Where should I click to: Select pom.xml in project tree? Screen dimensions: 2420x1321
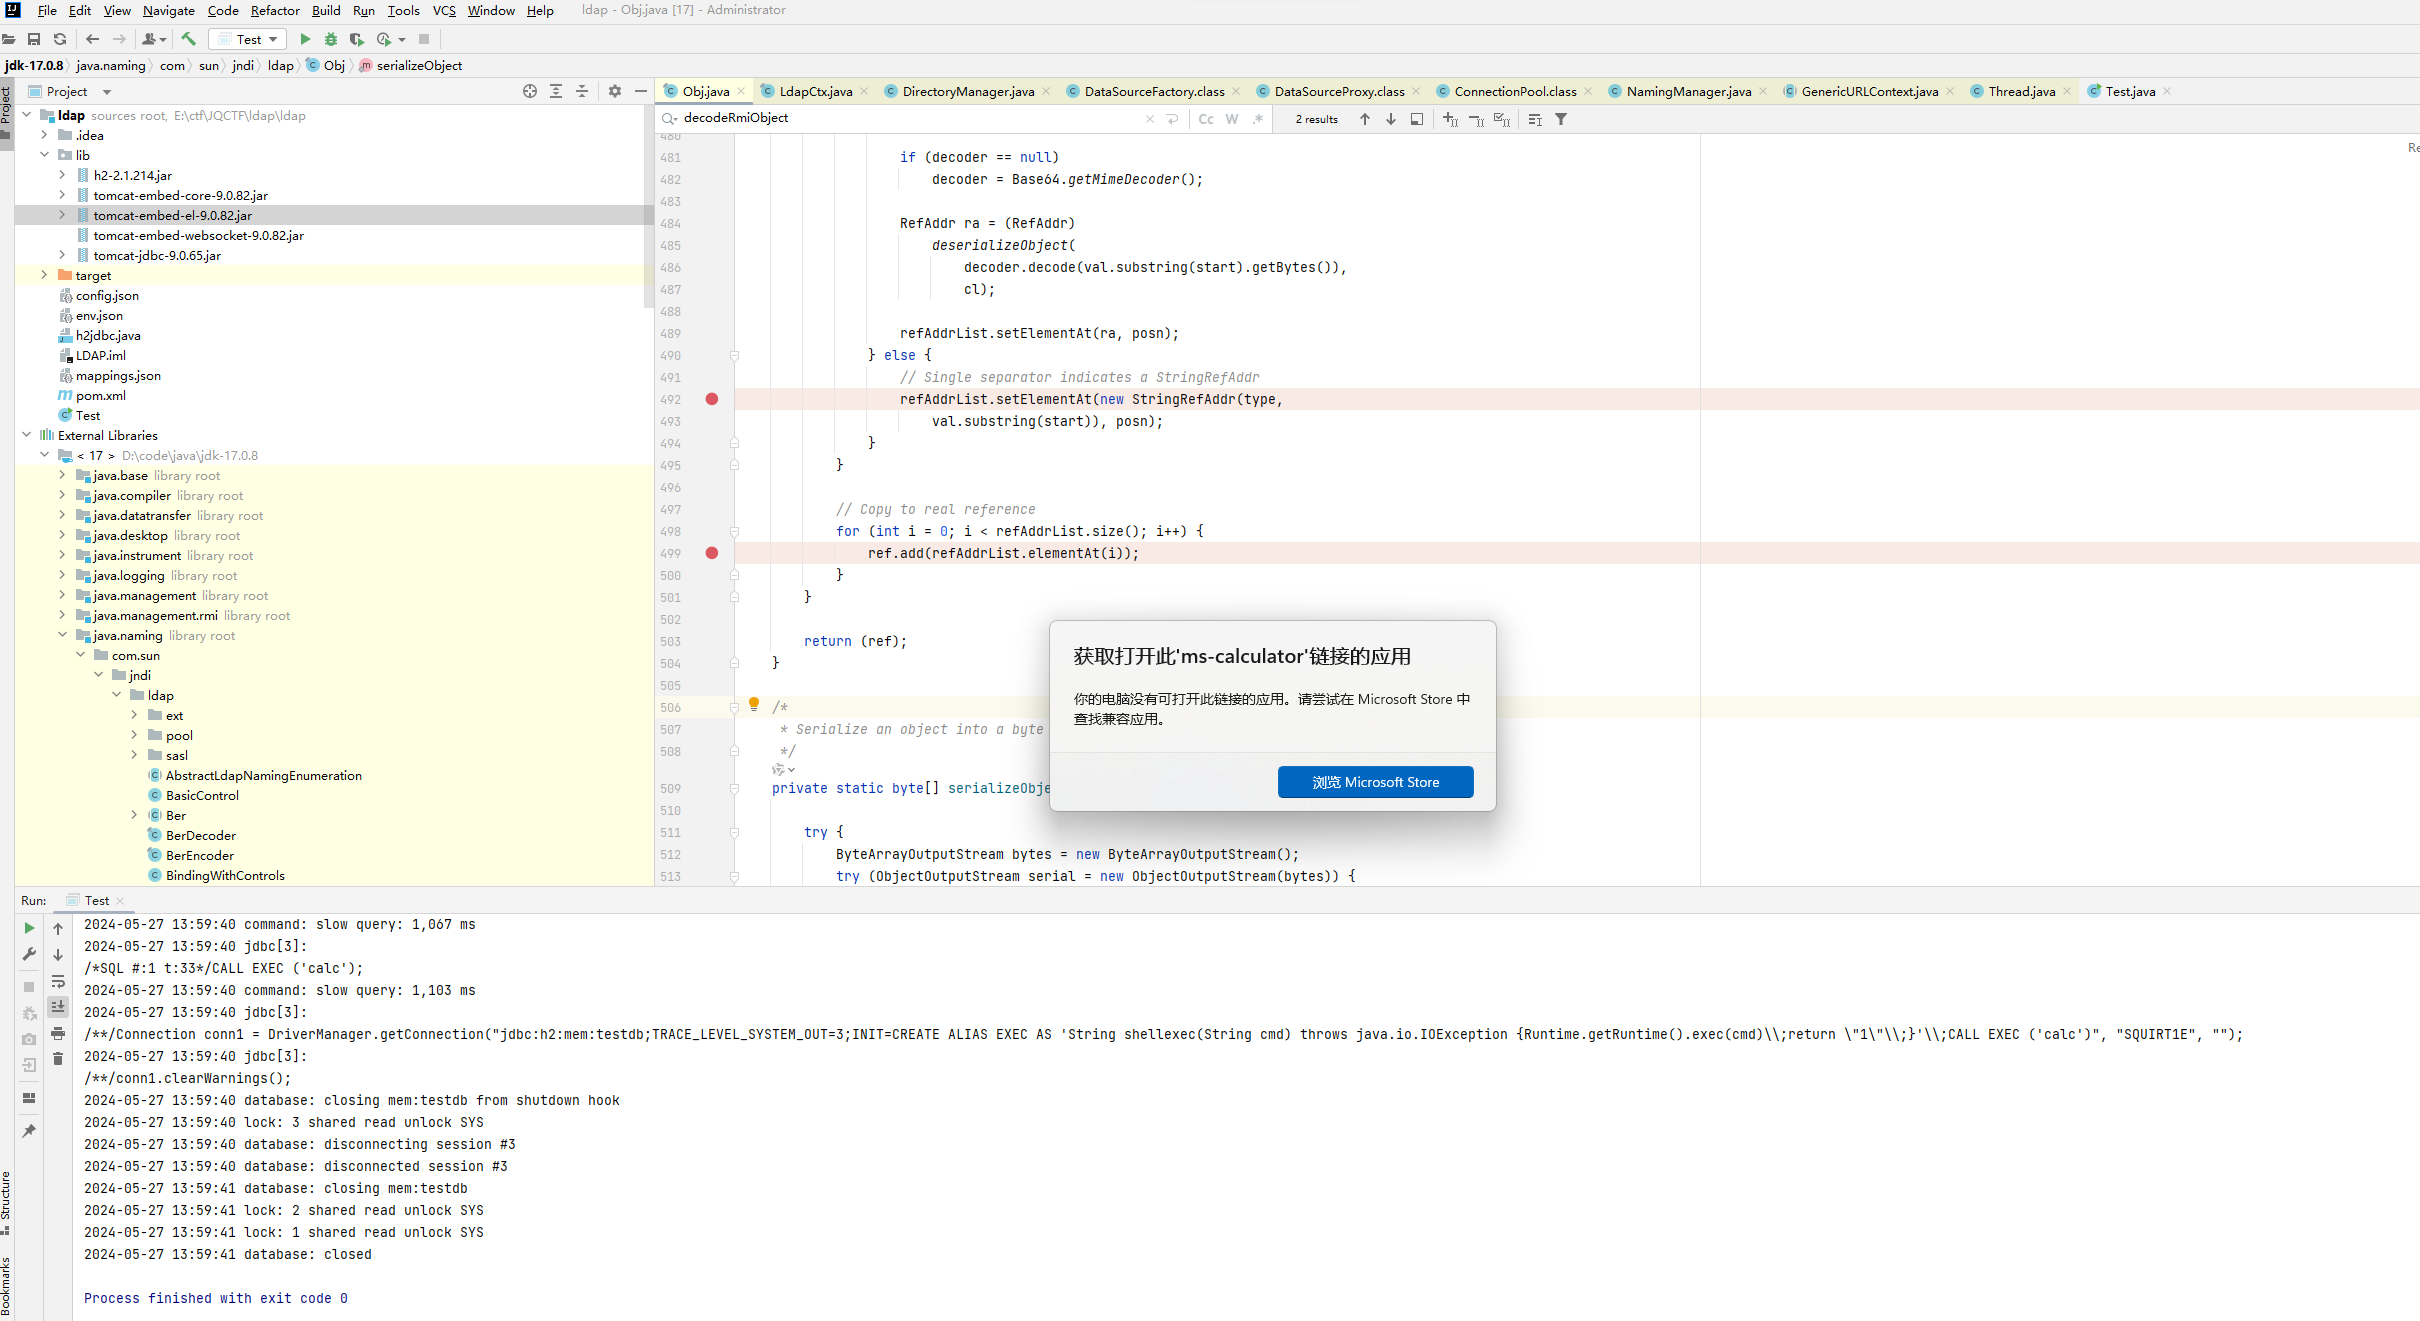(101, 395)
